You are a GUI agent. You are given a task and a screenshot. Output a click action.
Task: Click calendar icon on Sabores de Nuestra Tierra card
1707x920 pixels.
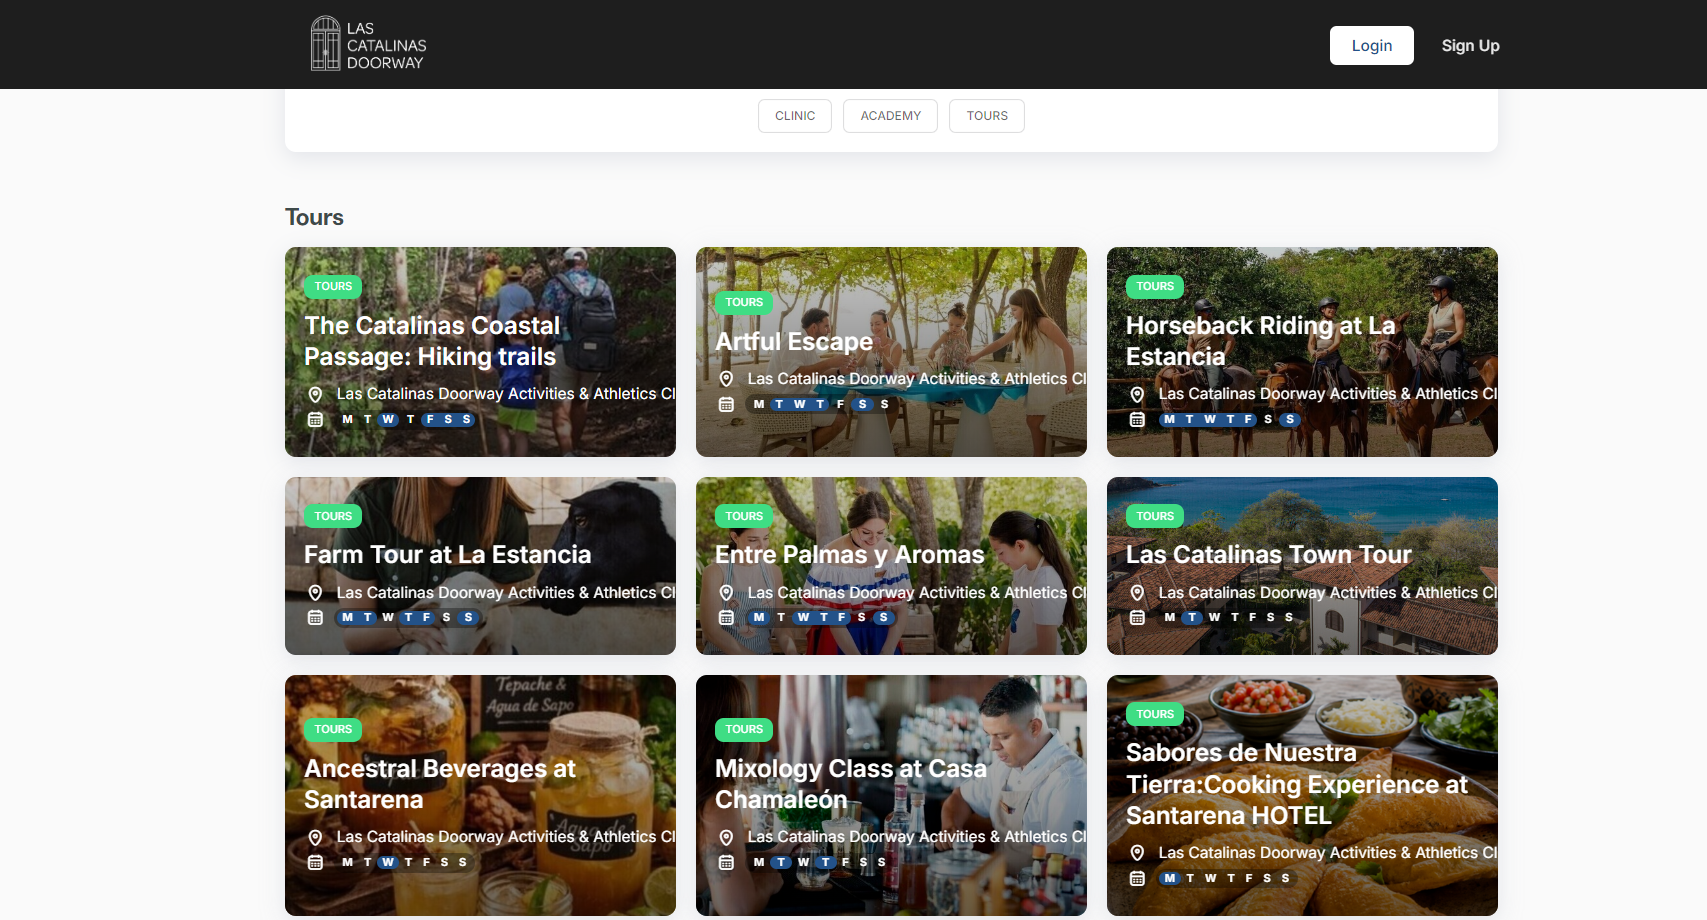pyautogui.click(x=1137, y=878)
